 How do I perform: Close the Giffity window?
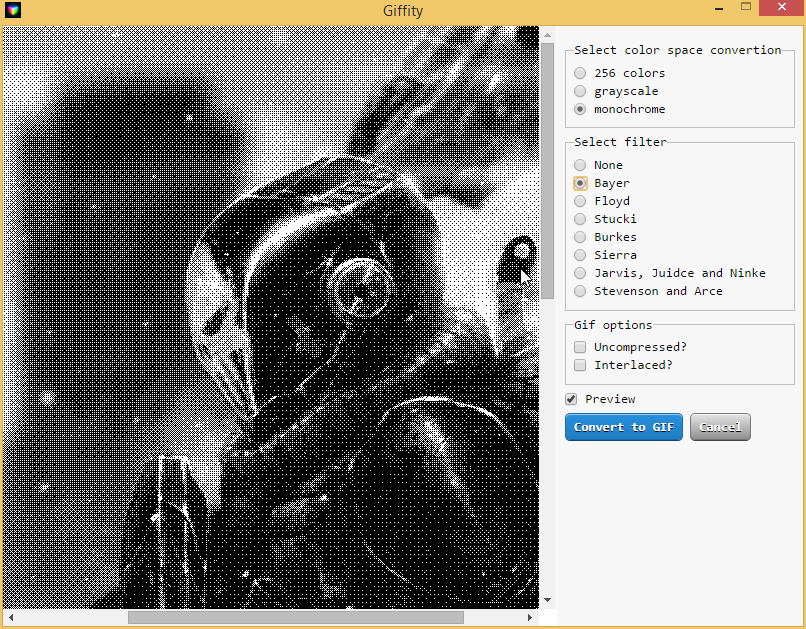[x=782, y=8]
